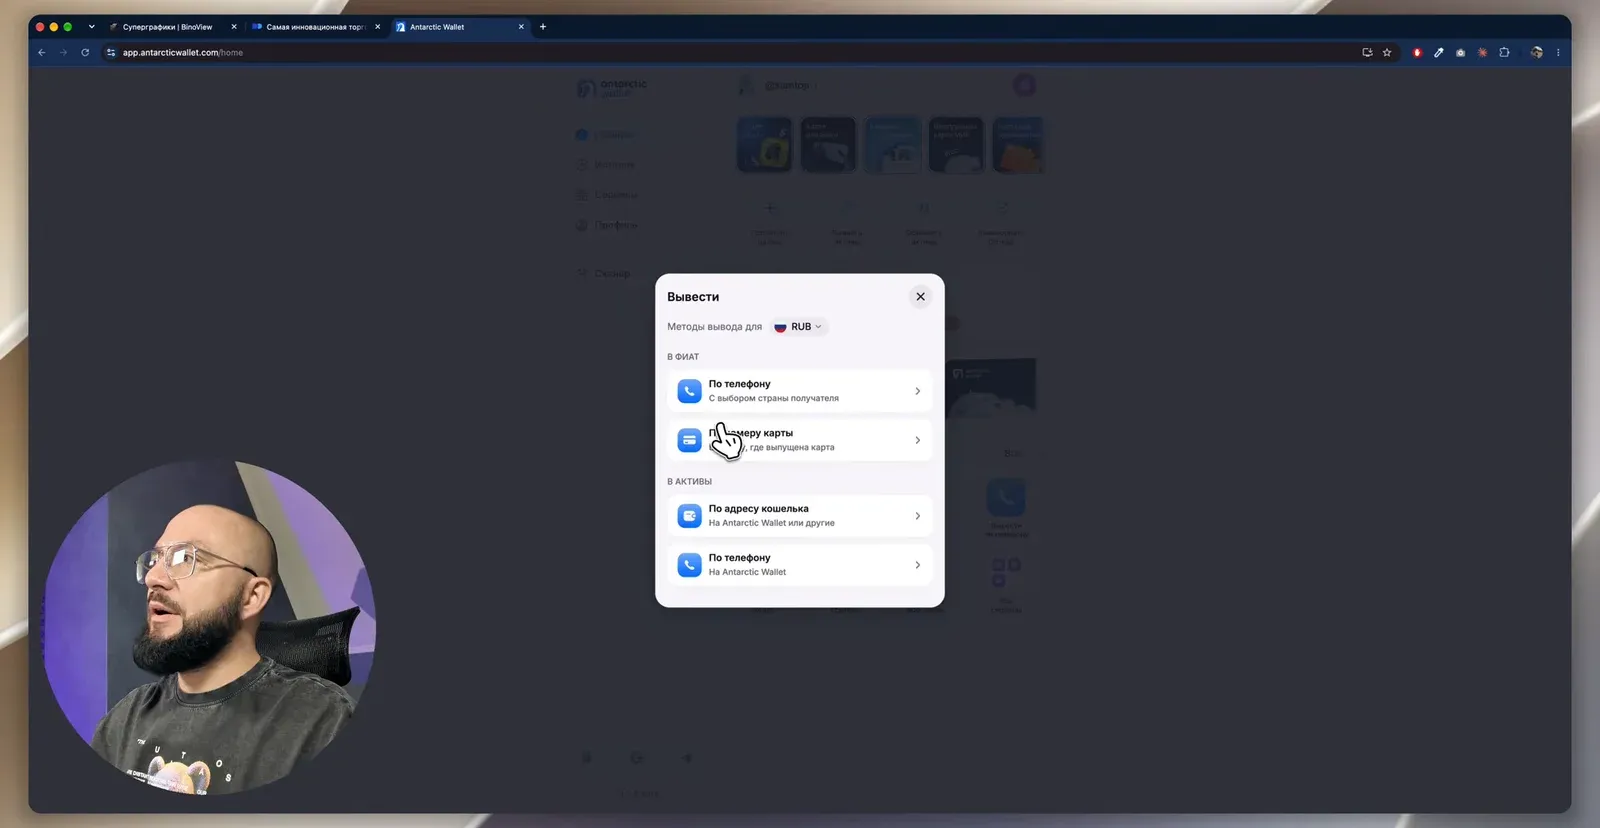The width and height of the screenshot is (1600, 828).
Task: Go forward to the next page
Action: point(63,53)
